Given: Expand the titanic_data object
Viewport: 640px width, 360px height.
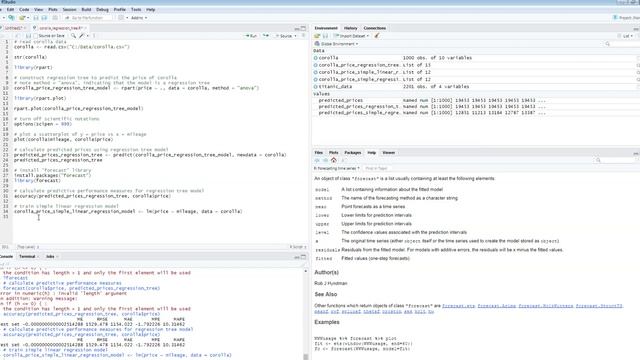Looking at the screenshot, I should (x=316, y=87).
